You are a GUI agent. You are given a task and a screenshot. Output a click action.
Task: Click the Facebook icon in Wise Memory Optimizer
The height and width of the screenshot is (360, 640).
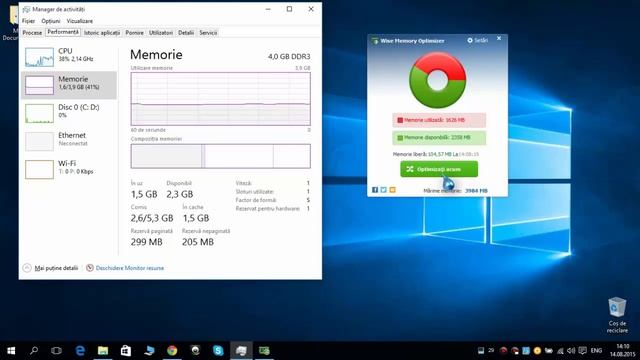click(x=375, y=190)
